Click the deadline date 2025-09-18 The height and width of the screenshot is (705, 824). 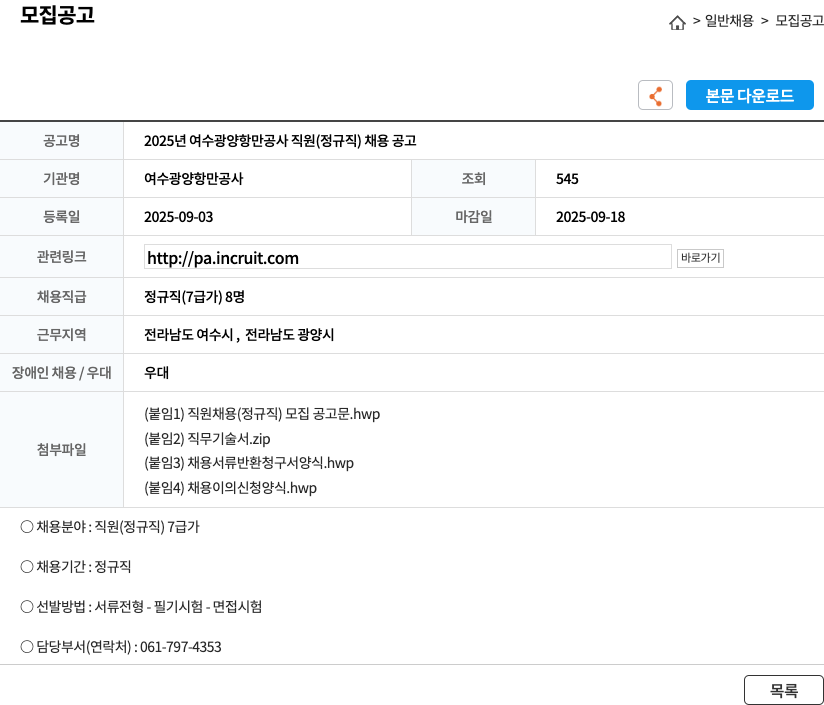click(590, 217)
